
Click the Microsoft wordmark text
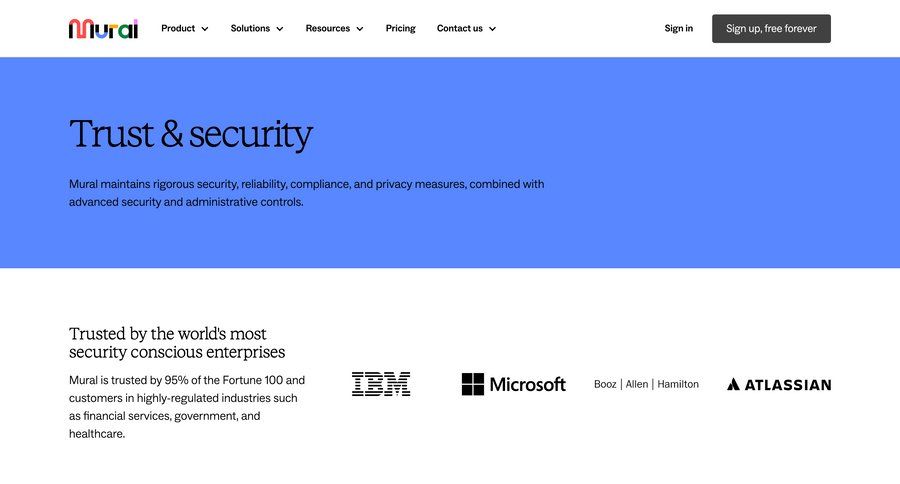(x=528, y=384)
